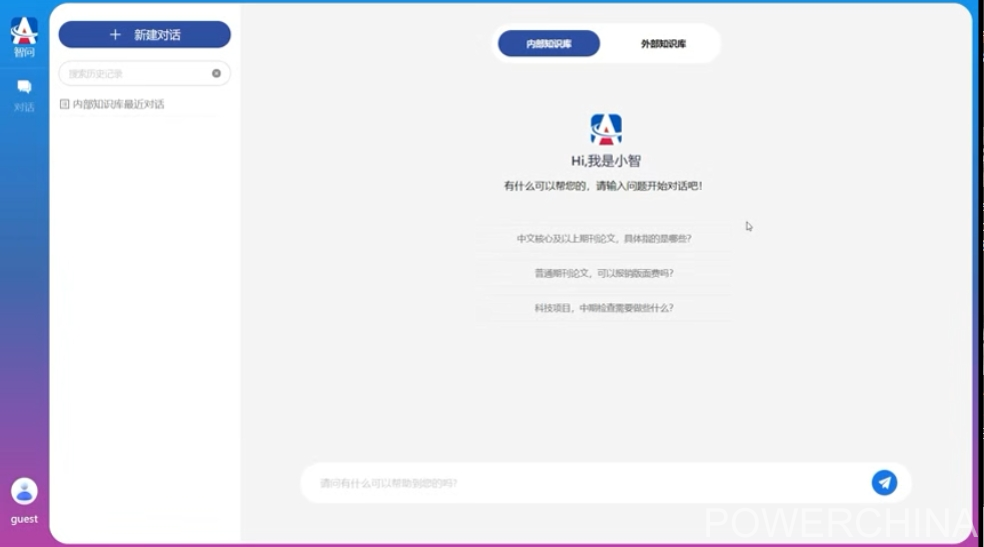The height and width of the screenshot is (547, 984).
Task: Focus the 搜索历史记录 search field
Action: pyautogui.click(x=135, y=73)
